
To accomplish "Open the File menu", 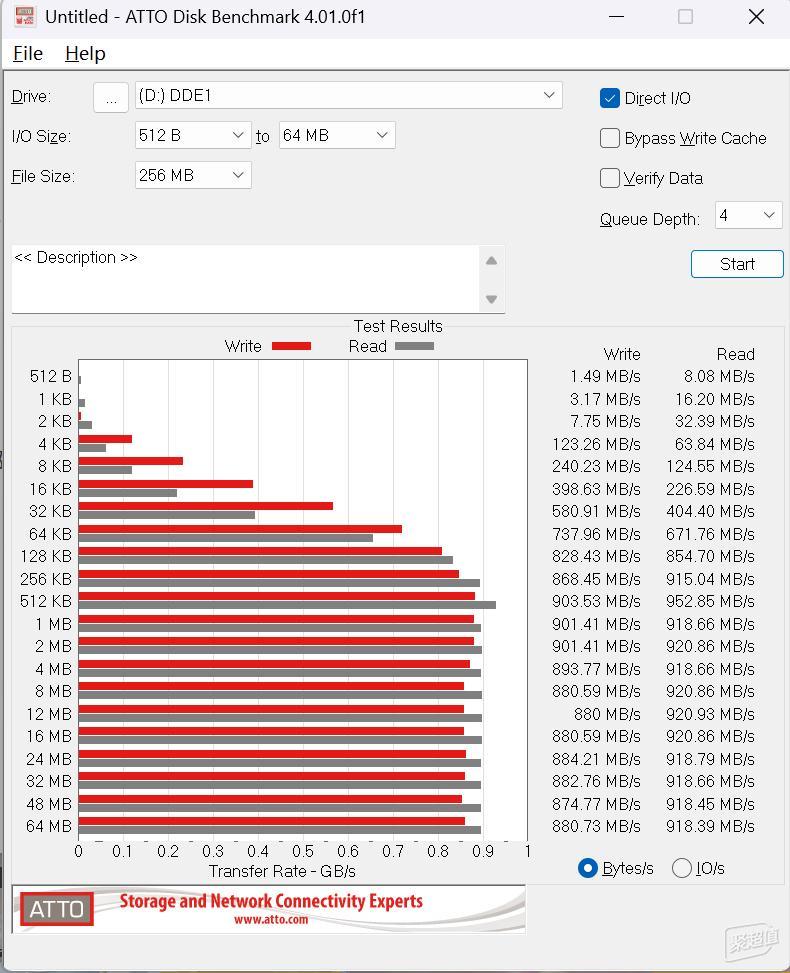I will (28, 54).
